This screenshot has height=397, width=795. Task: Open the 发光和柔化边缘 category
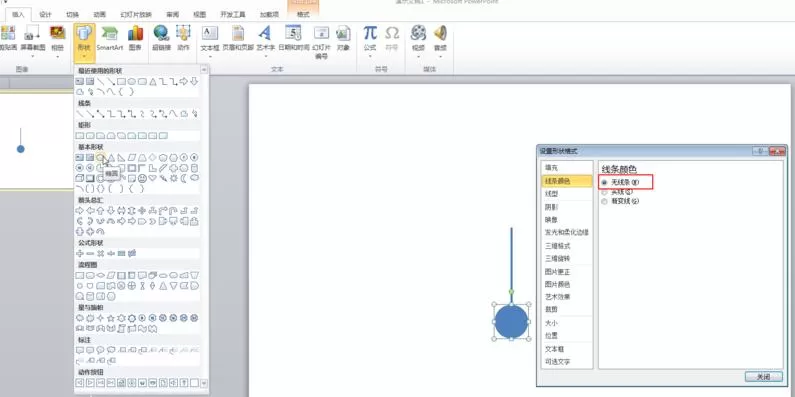(x=567, y=232)
